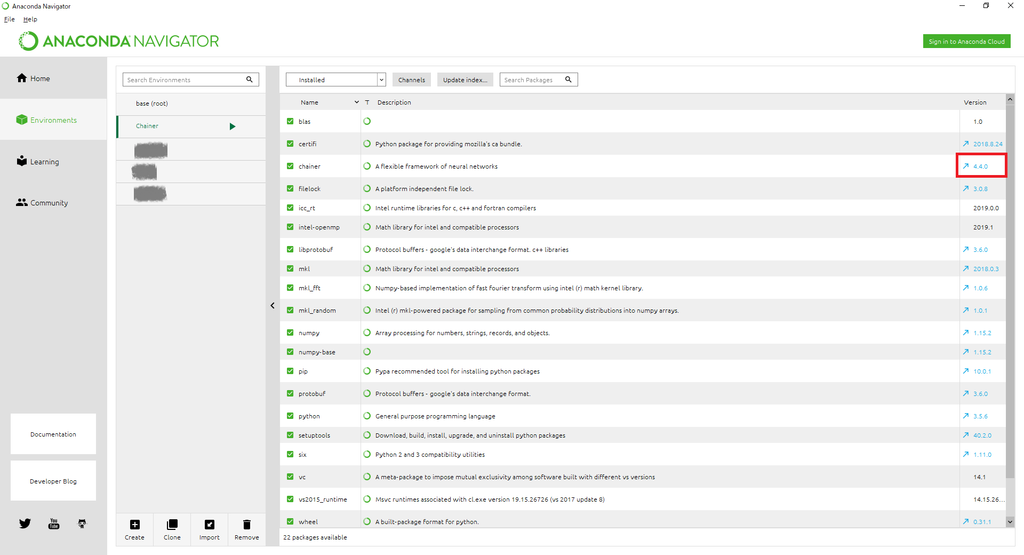
Task: Click the upgrade arrow beside filelock 3.0.8
Action: click(966, 189)
